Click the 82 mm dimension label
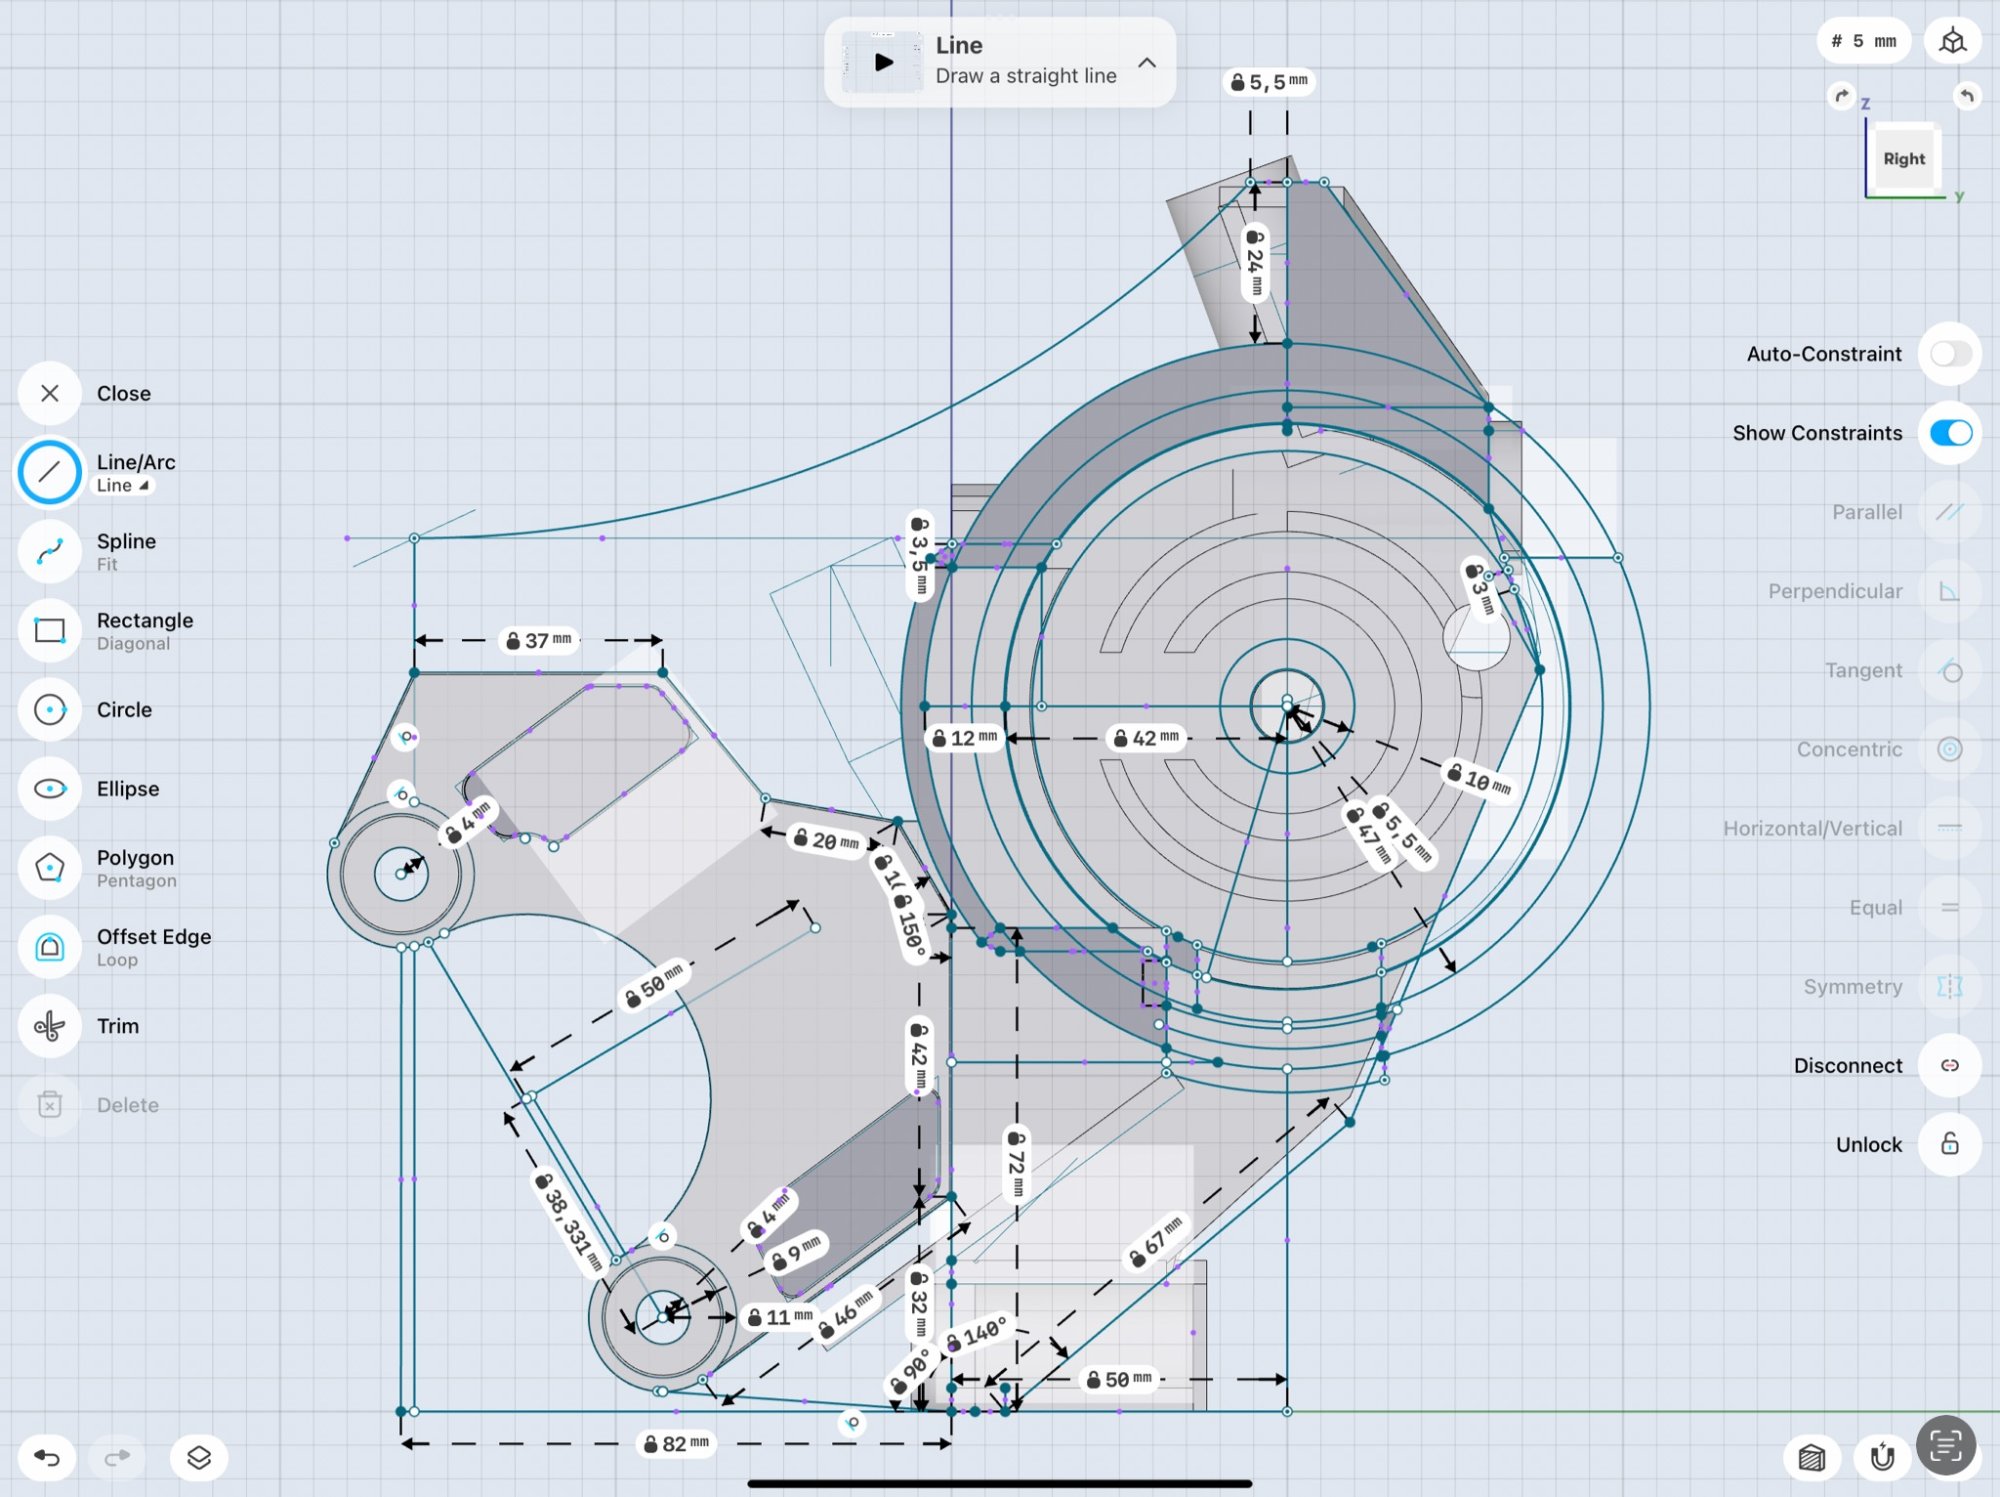 [x=676, y=1444]
